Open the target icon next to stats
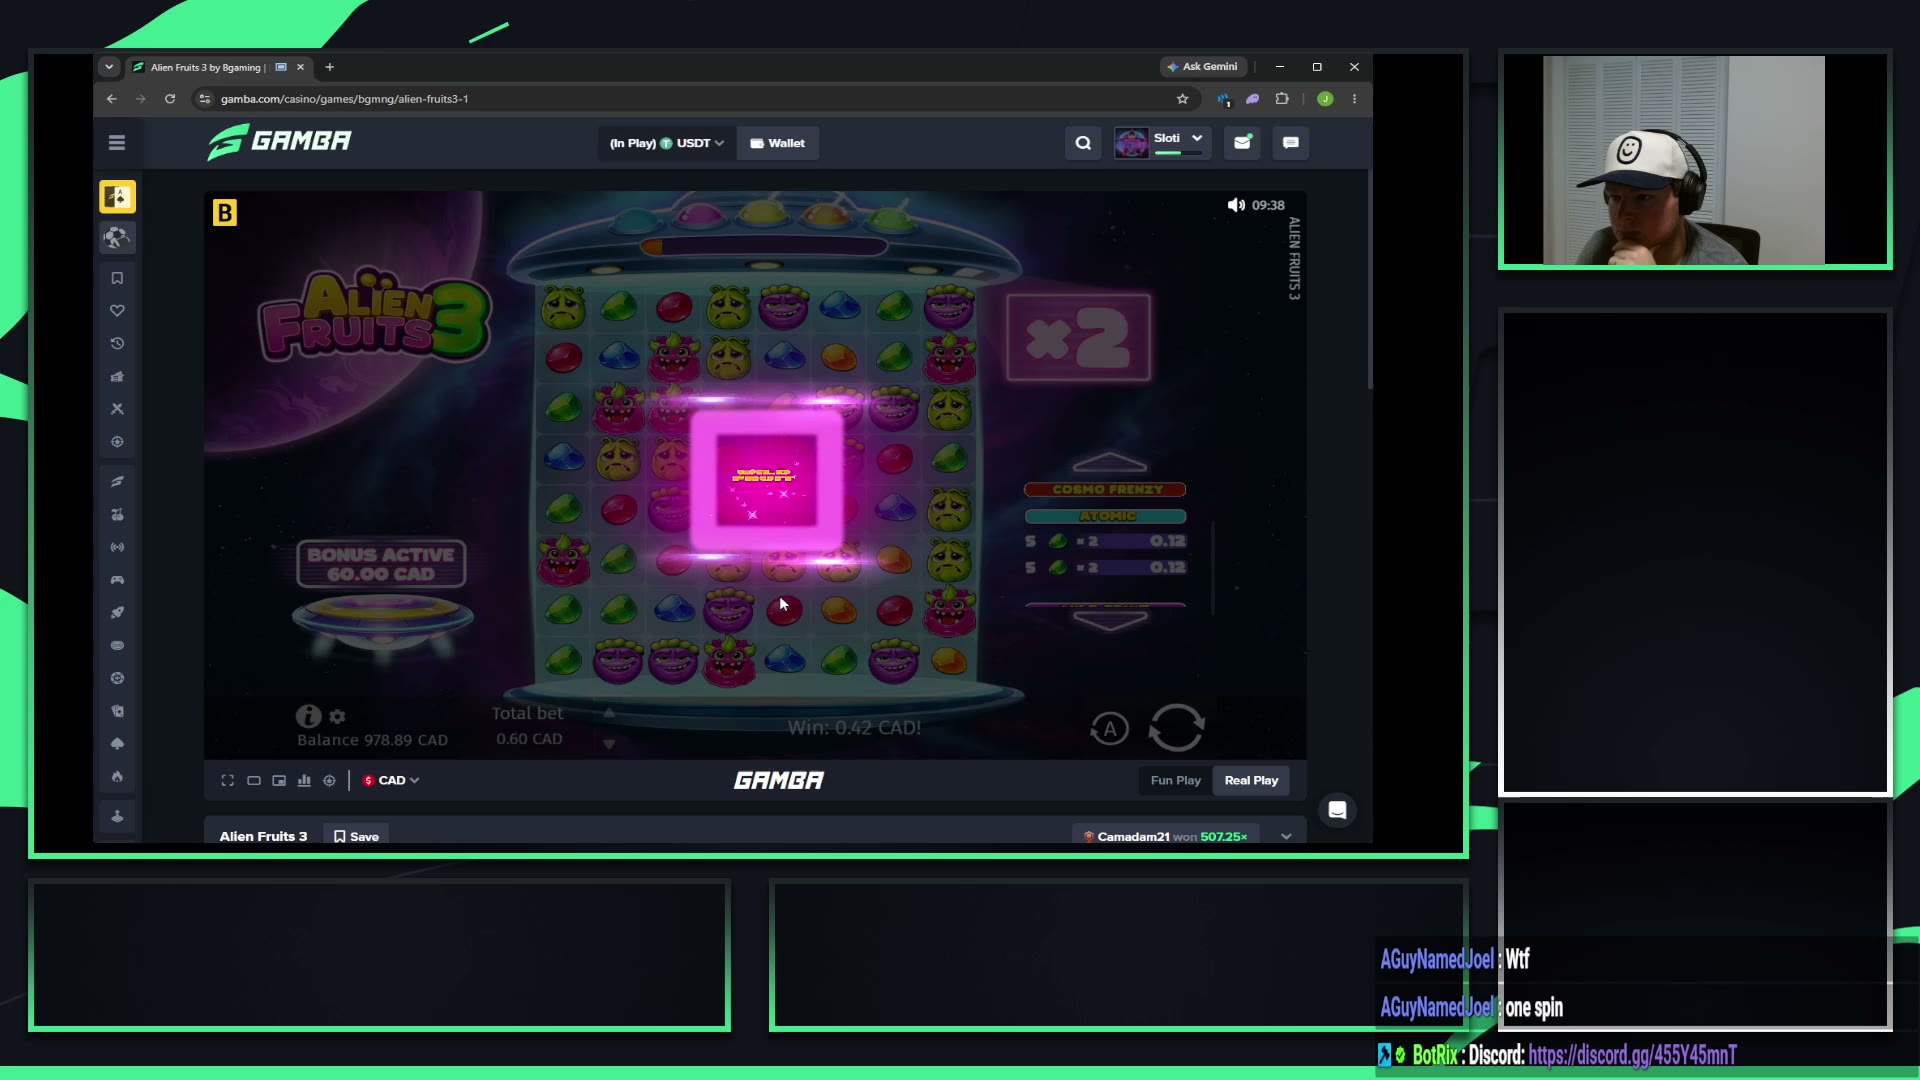The width and height of the screenshot is (1920, 1080). (x=329, y=780)
